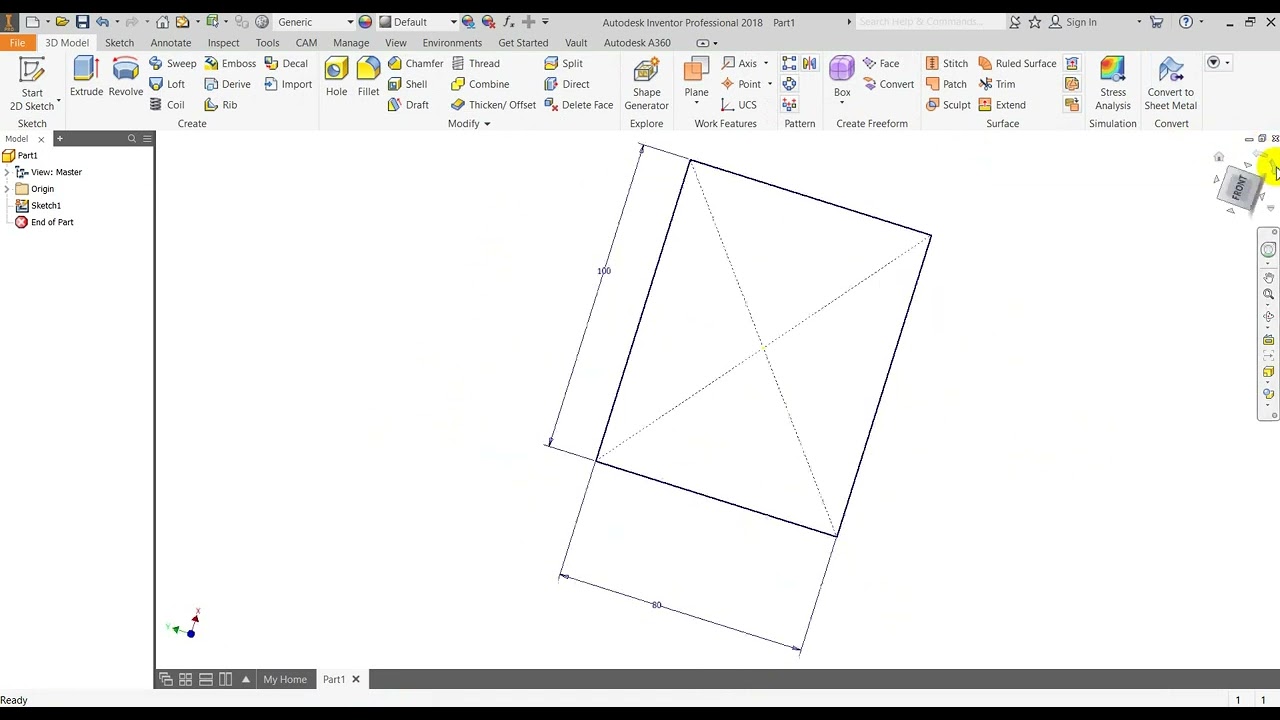Import geometry with Import tool
1280x720 pixels.
click(x=288, y=84)
